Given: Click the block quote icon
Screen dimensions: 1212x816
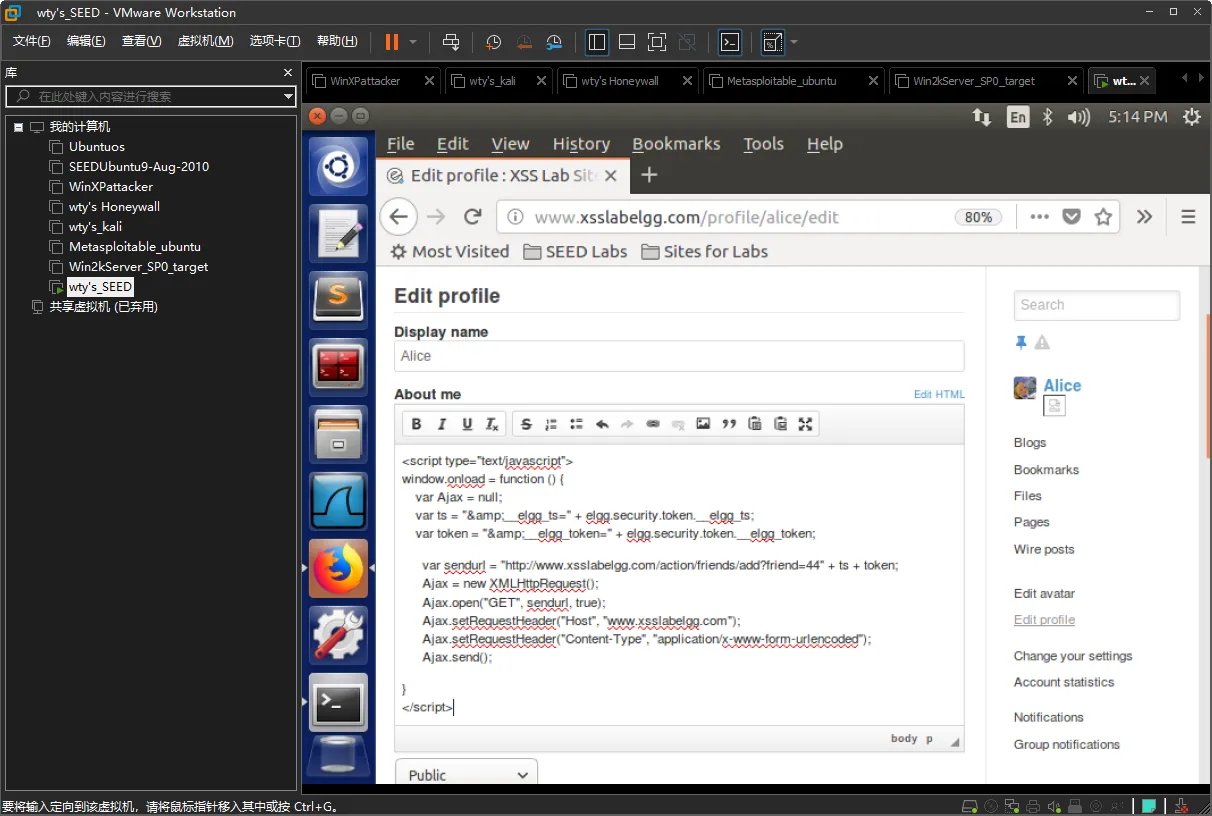Looking at the screenshot, I should (729, 424).
